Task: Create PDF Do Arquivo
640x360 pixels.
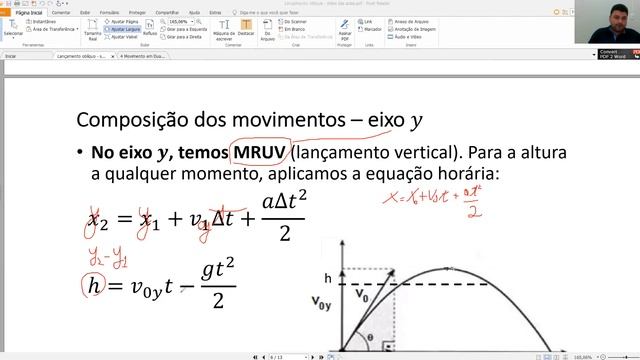Action: click(x=268, y=30)
